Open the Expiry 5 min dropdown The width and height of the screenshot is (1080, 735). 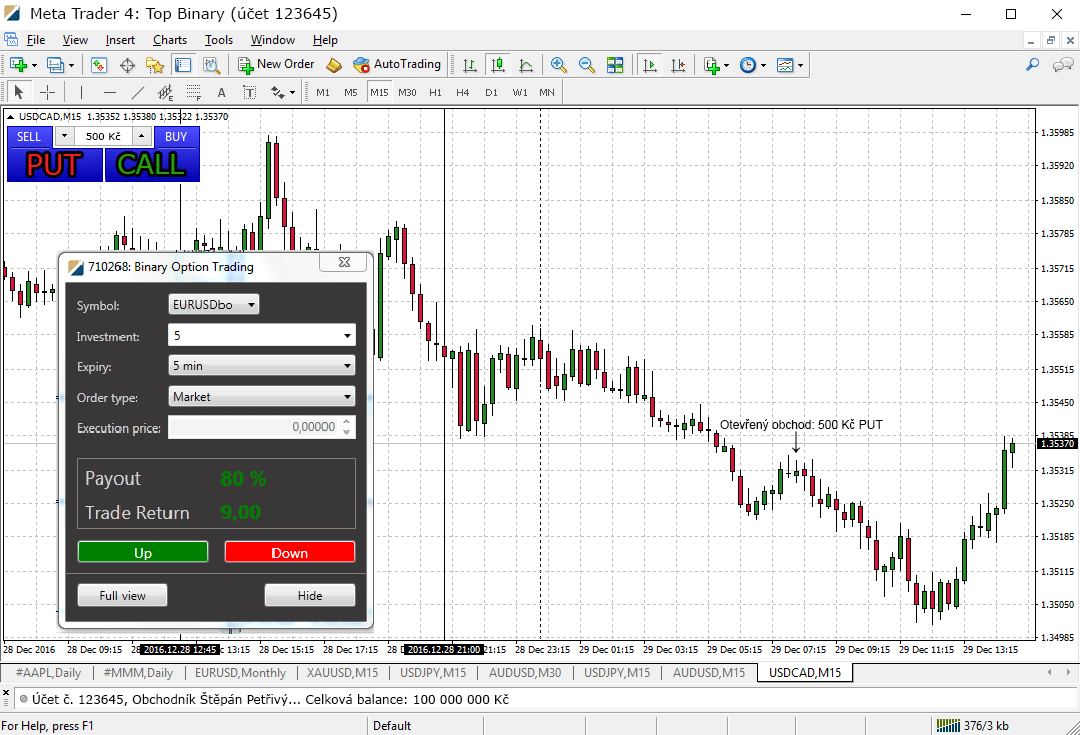[x=262, y=366]
